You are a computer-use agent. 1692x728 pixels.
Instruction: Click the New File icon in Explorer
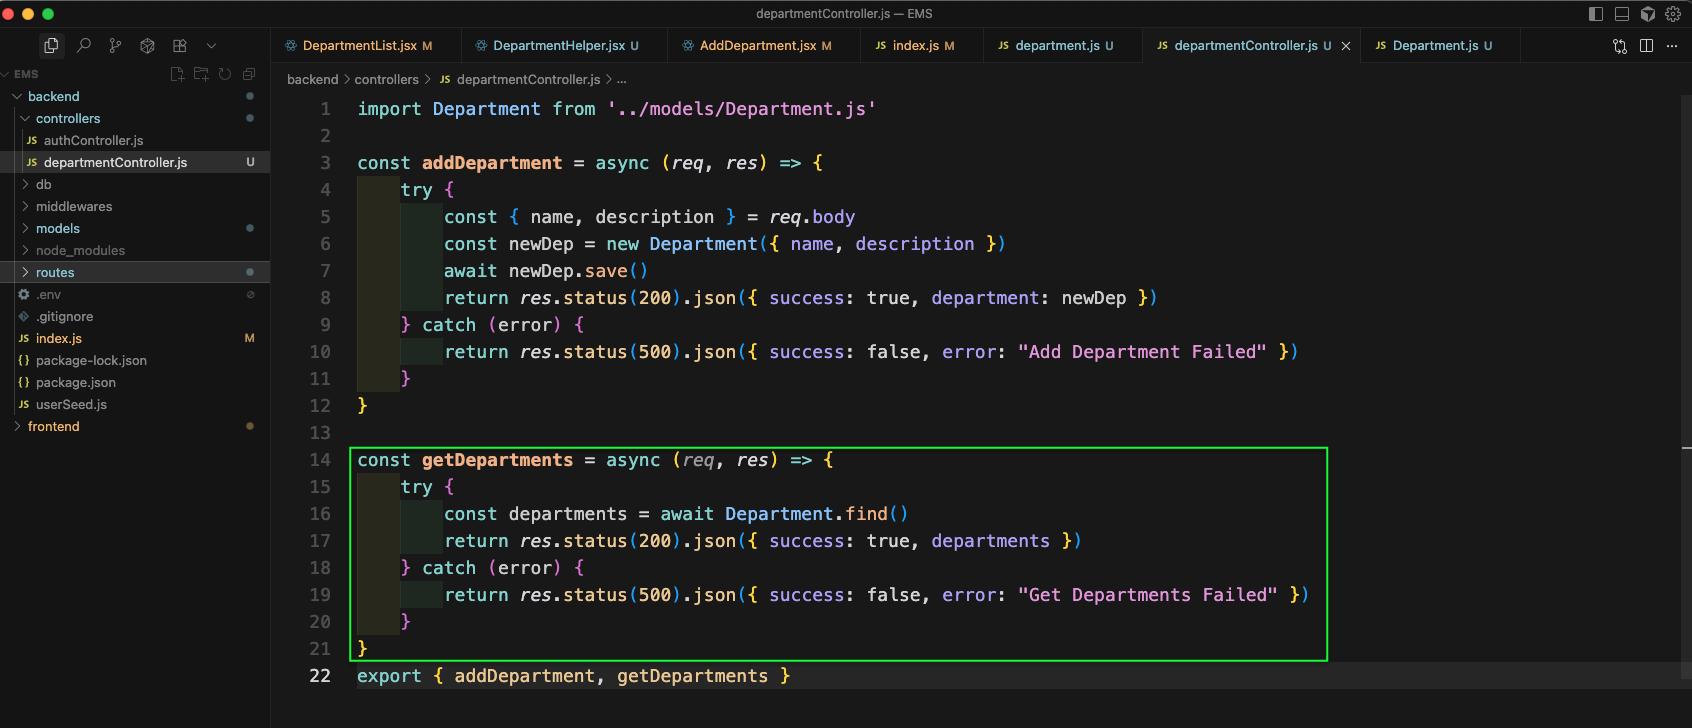tap(177, 74)
